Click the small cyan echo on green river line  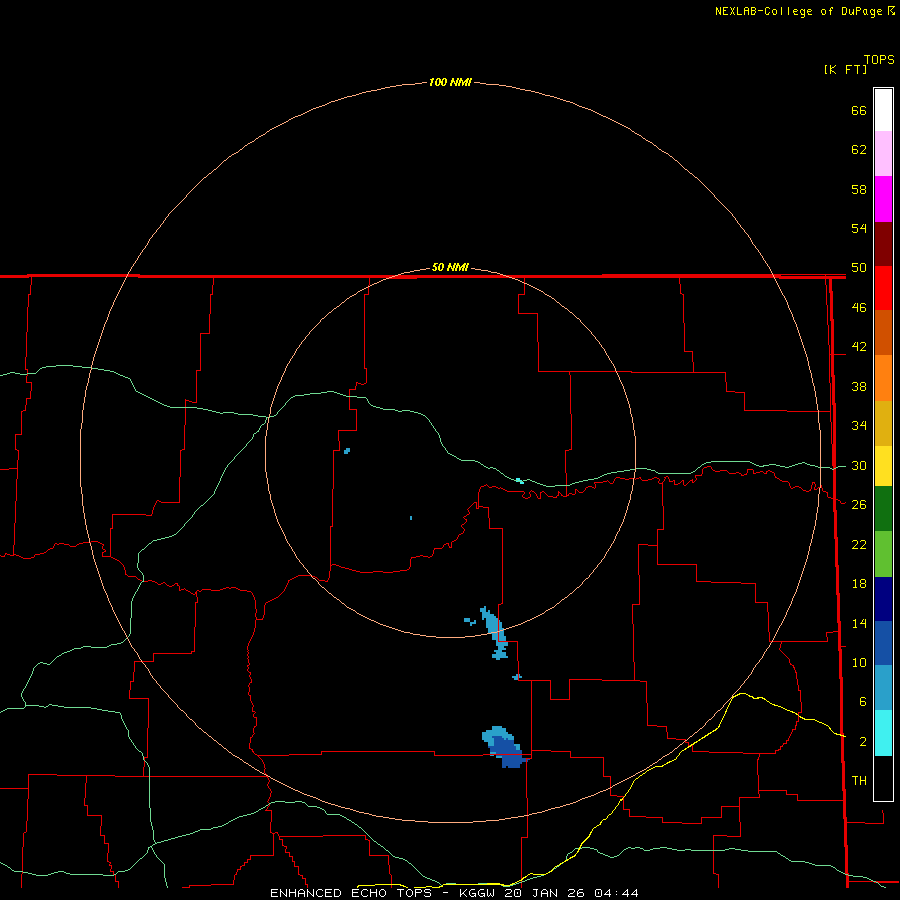click(x=519, y=480)
